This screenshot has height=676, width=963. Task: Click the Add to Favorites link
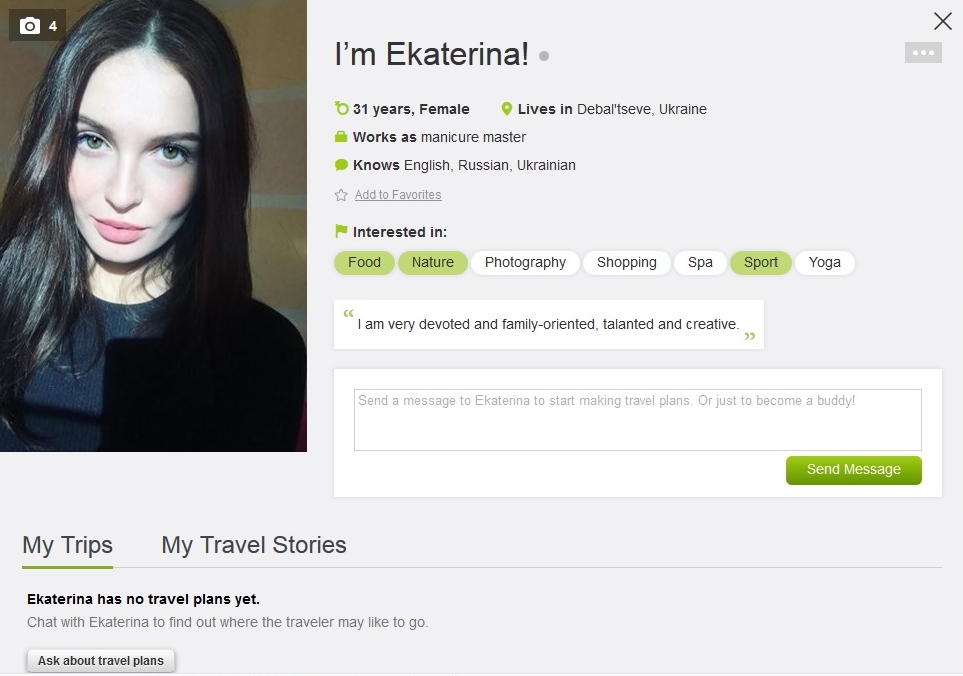pos(398,195)
